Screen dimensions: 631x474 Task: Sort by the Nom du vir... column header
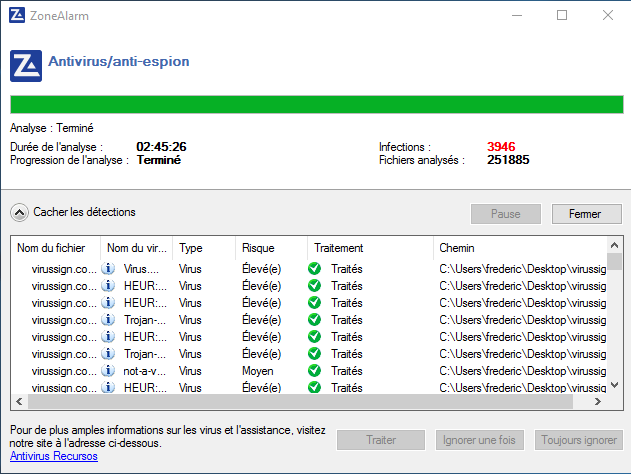(x=136, y=248)
